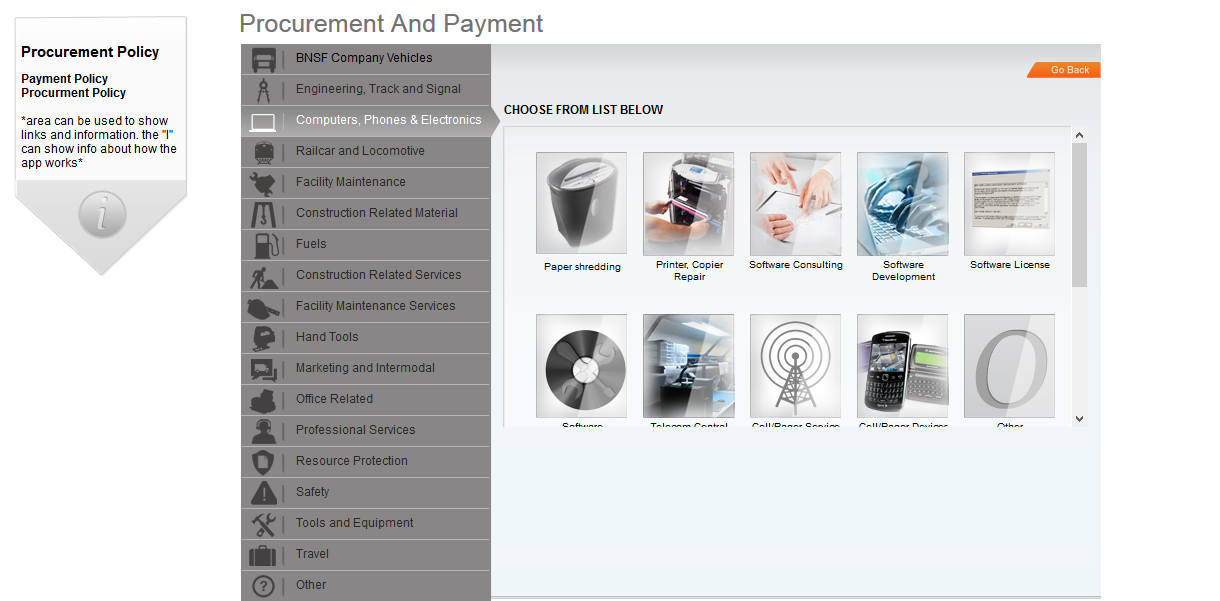
Task: Click the Construction Related Material crane icon
Action: coord(263,214)
